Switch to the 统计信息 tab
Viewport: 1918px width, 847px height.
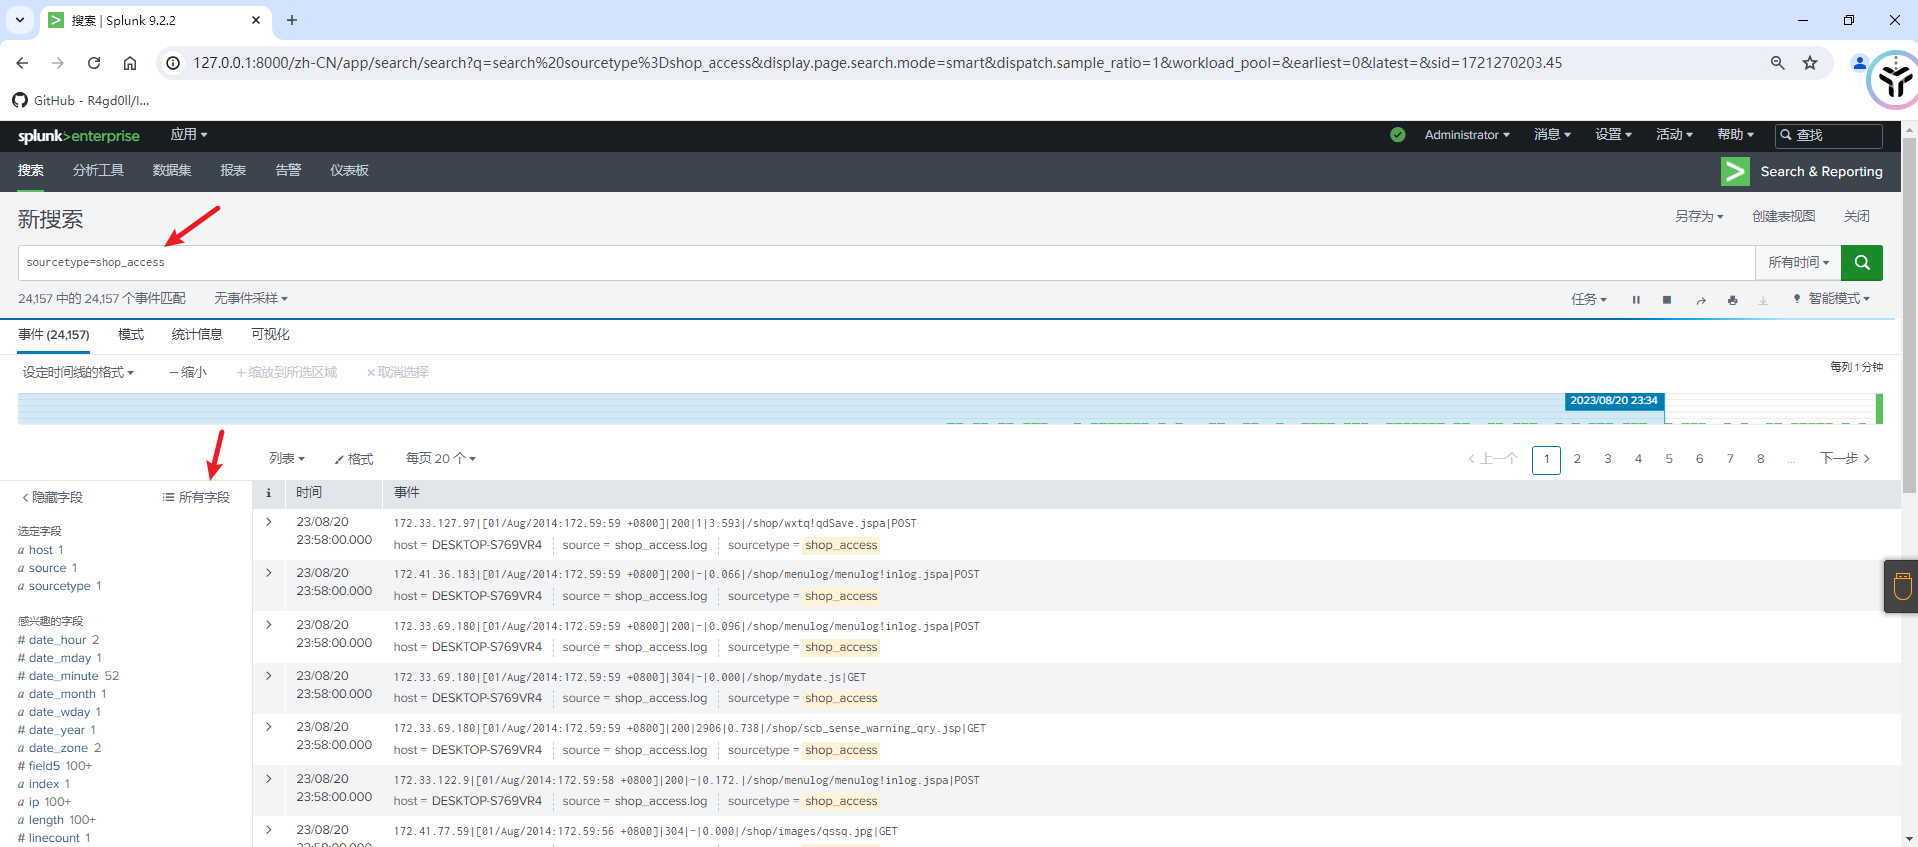click(x=197, y=335)
